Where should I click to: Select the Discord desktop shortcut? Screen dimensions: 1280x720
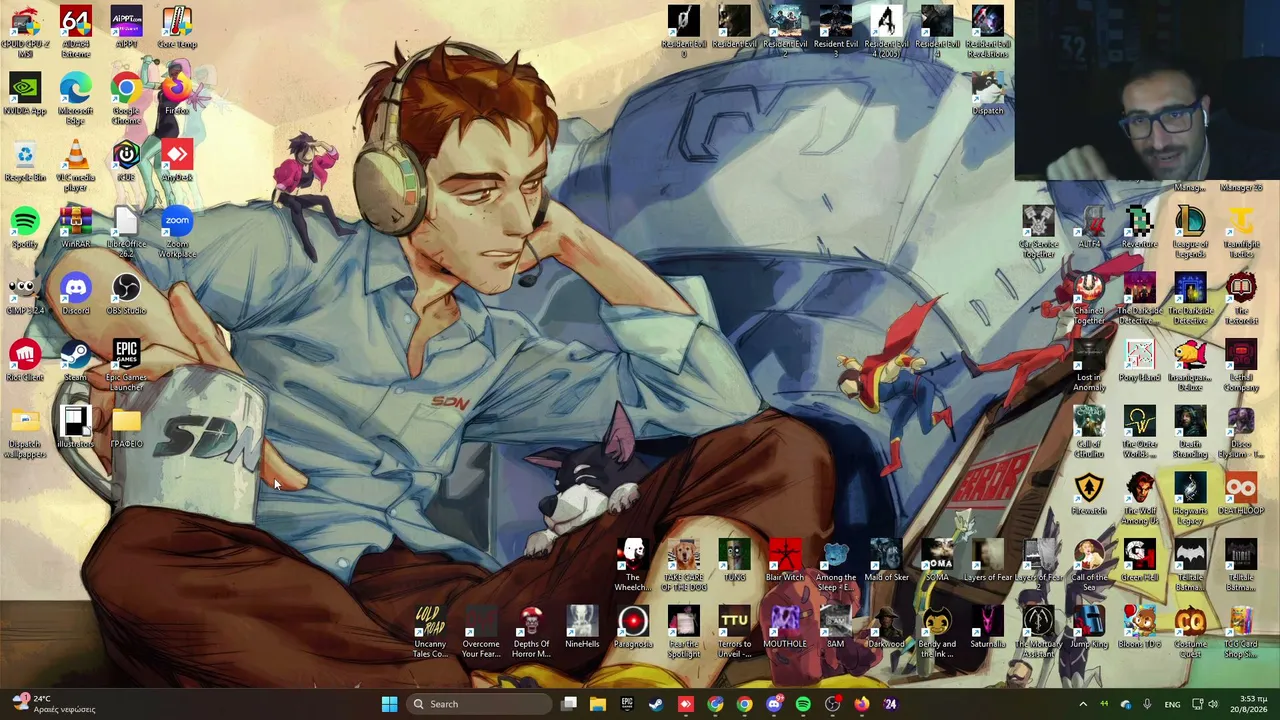pyautogui.click(x=75, y=295)
